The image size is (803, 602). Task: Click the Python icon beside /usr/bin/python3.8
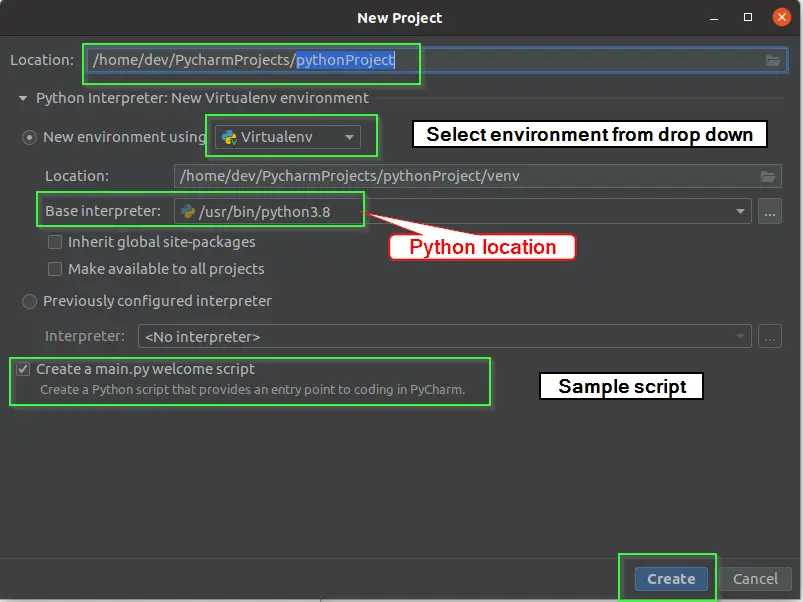[x=188, y=211]
